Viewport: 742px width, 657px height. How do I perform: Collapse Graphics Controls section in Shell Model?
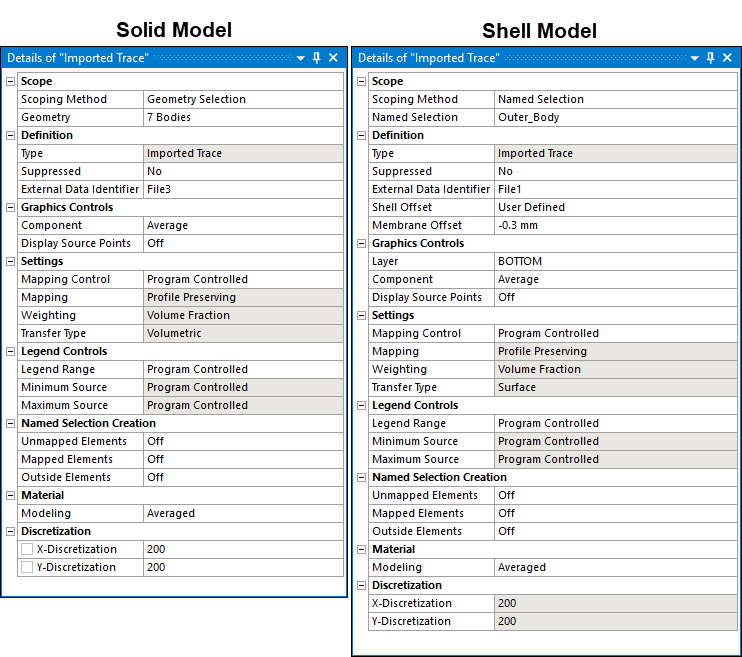click(x=362, y=243)
